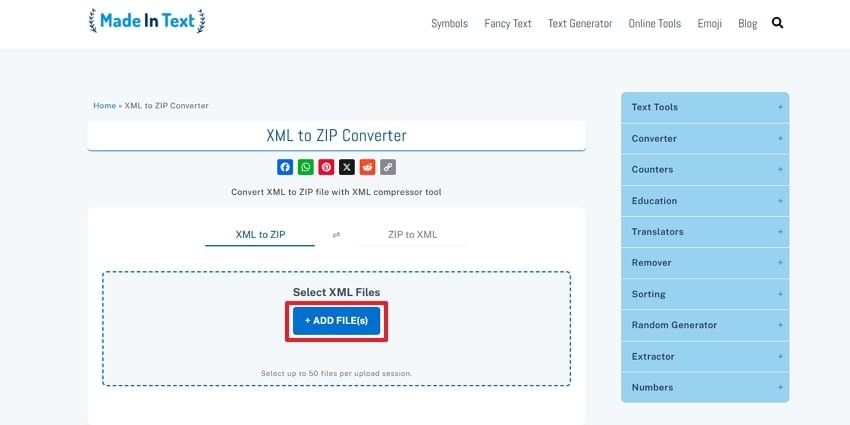Switch to the ZIP to XML tab
Image resolution: width=850 pixels, height=425 pixels.
(413, 235)
